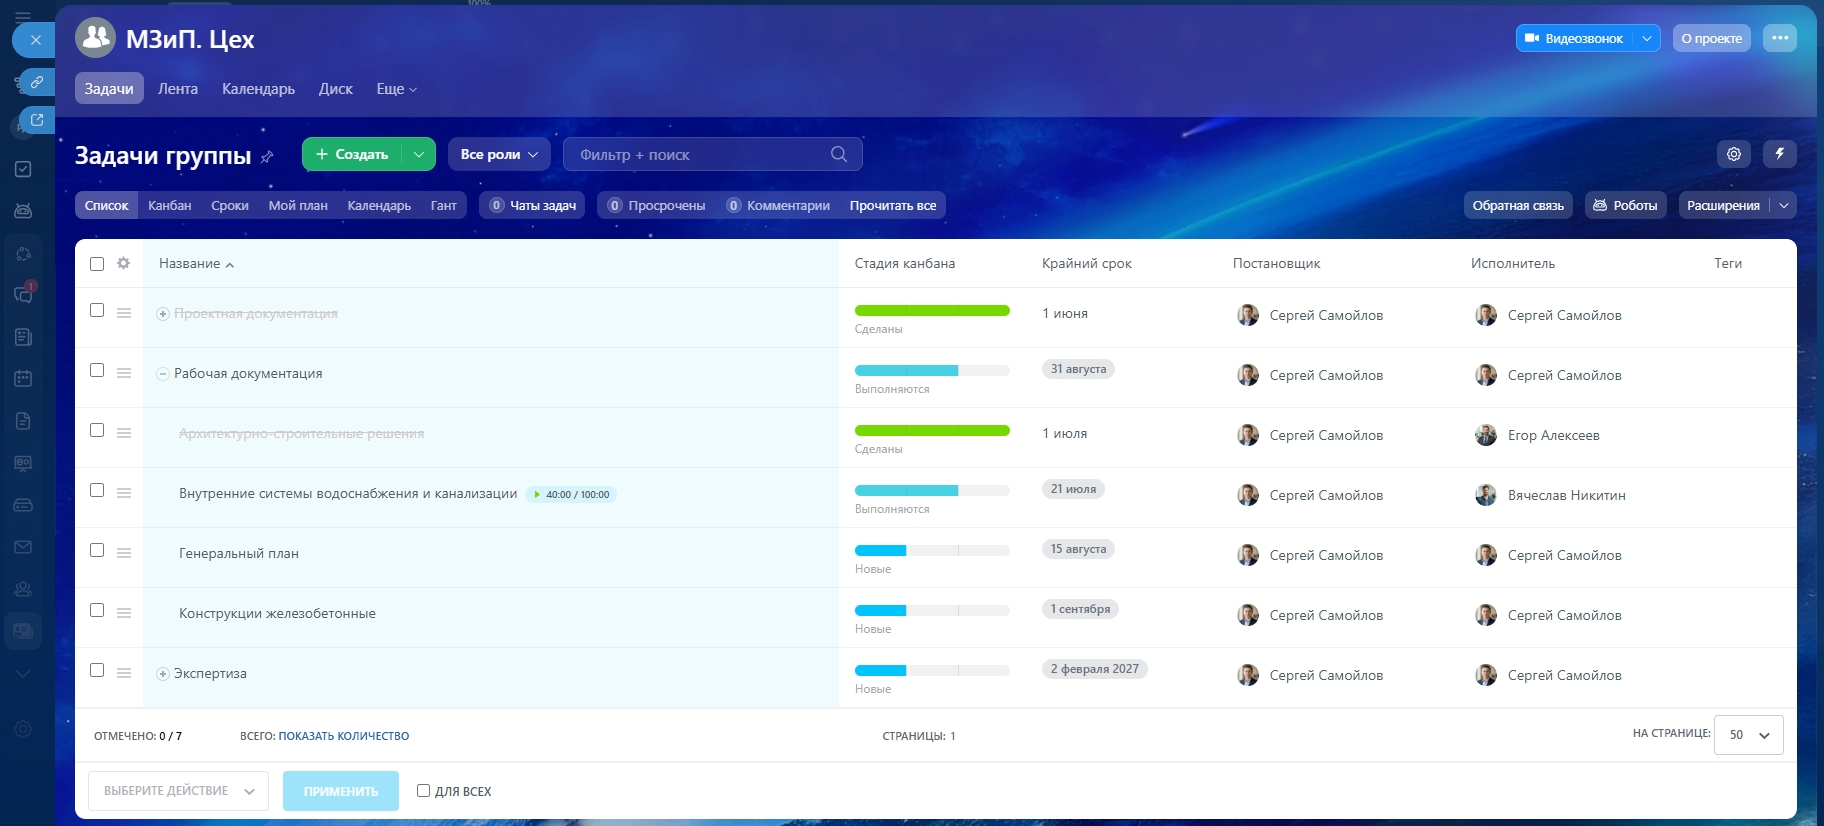
Task: Open the Все роли dropdown
Action: coord(499,154)
